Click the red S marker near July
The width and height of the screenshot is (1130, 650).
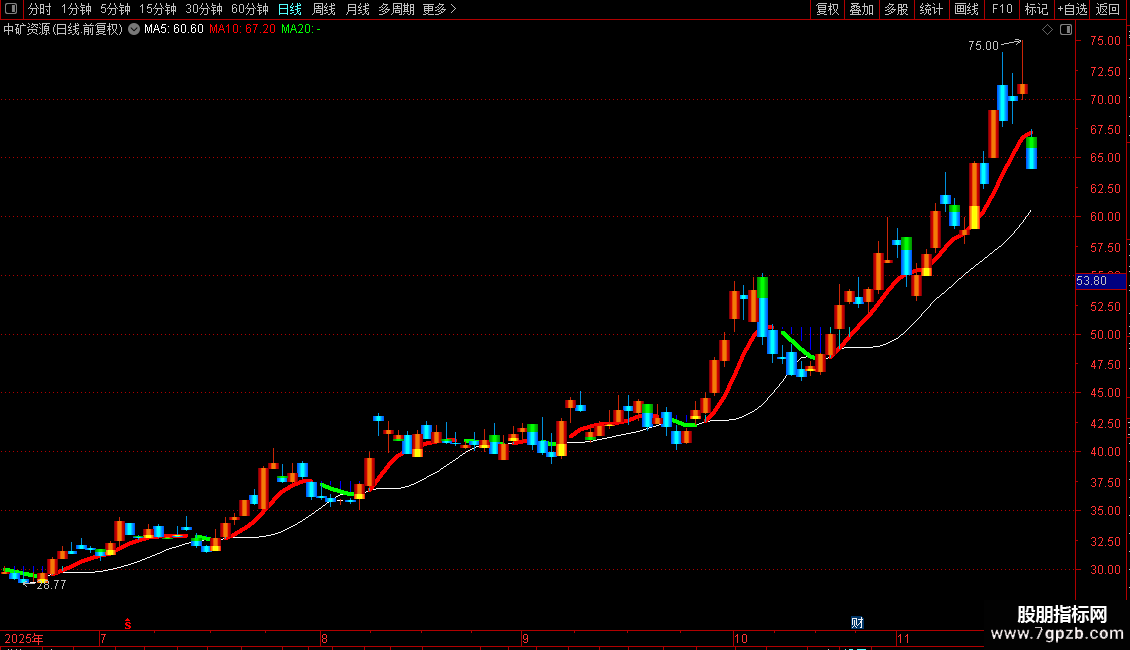click(128, 624)
